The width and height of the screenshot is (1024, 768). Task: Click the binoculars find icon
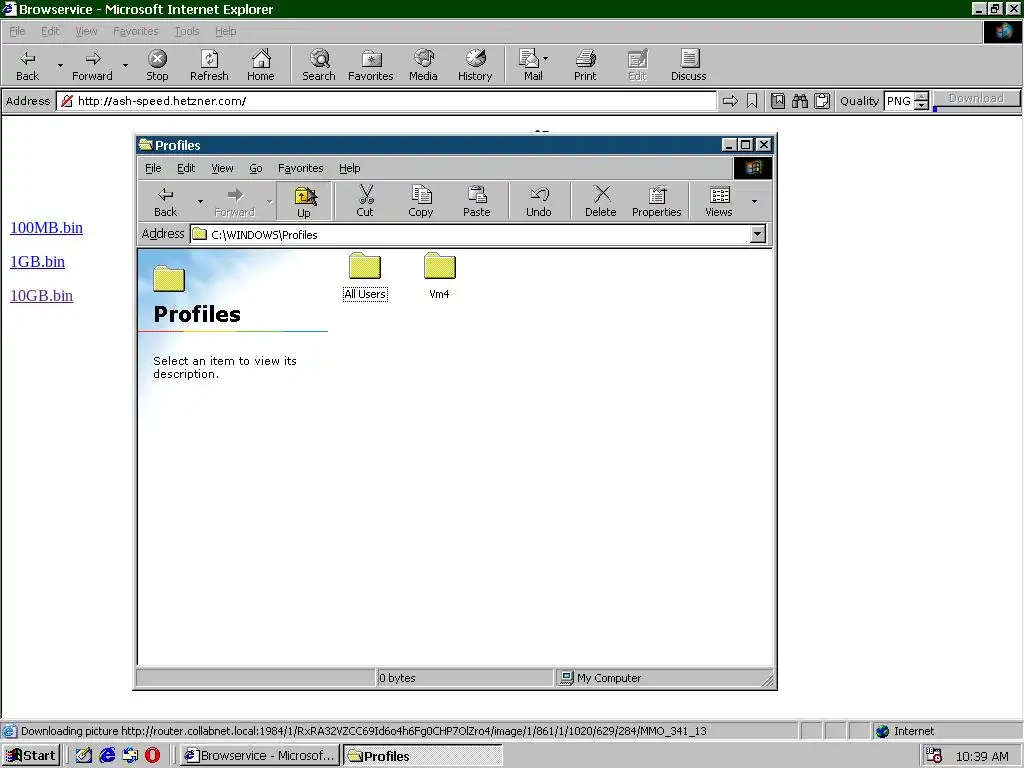pyautogui.click(x=800, y=101)
